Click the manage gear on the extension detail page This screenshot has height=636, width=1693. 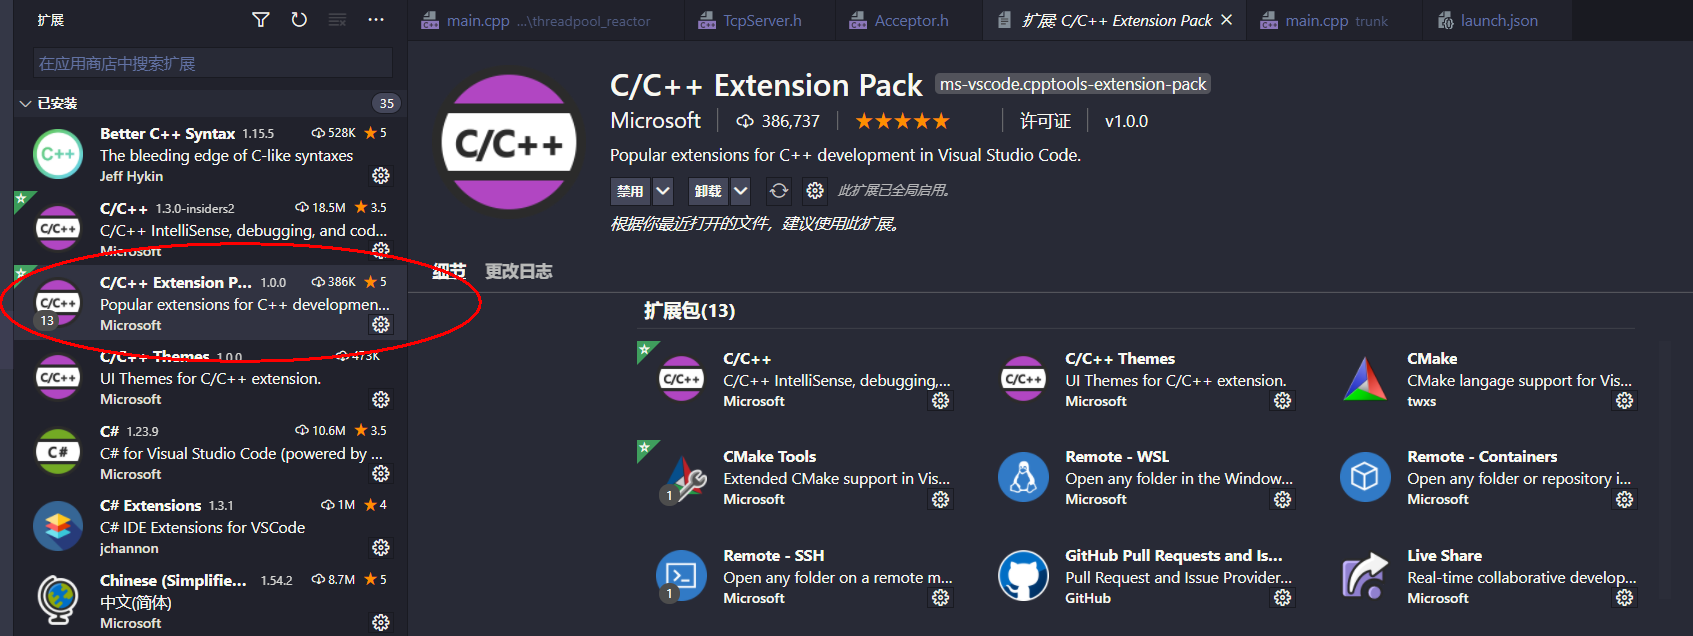(x=815, y=191)
